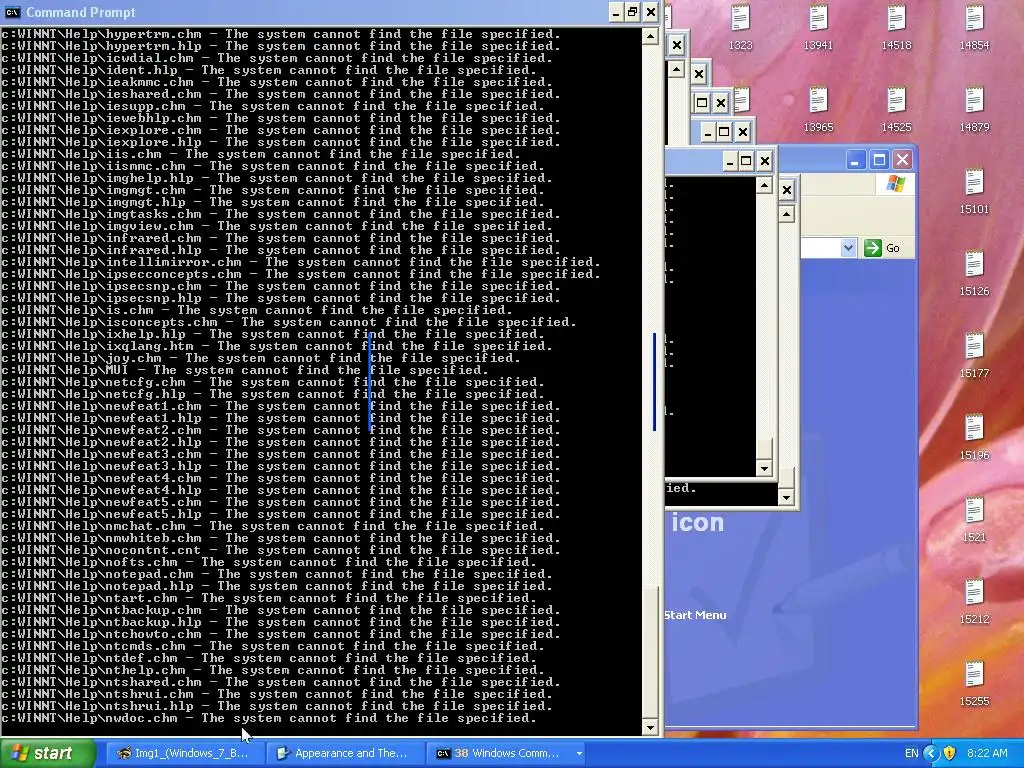This screenshot has height=768, width=1024.
Task: Click the icwdial.chm error line
Action: pyautogui.click(x=277, y=58)
